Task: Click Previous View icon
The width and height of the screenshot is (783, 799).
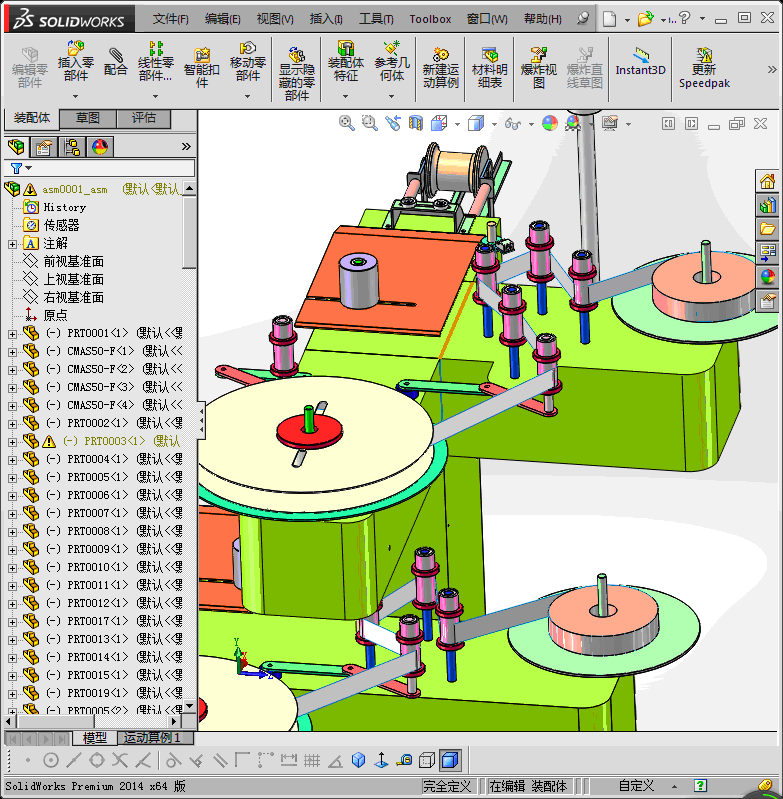Action: pyautogui.click(x=393, y=123)
